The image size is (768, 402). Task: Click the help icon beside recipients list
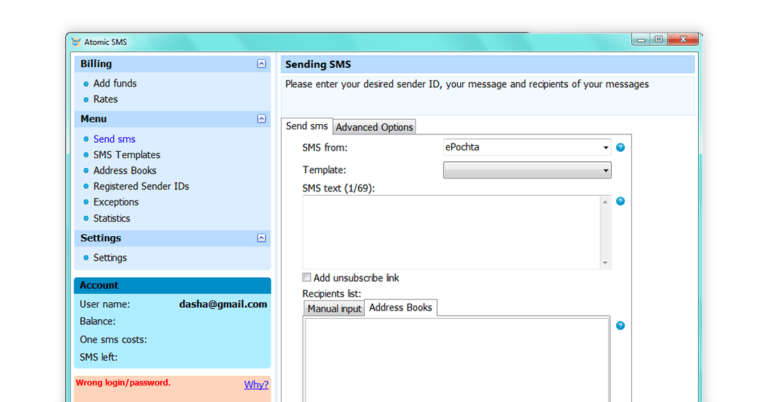pyautogui.click(x=620, y=326)
